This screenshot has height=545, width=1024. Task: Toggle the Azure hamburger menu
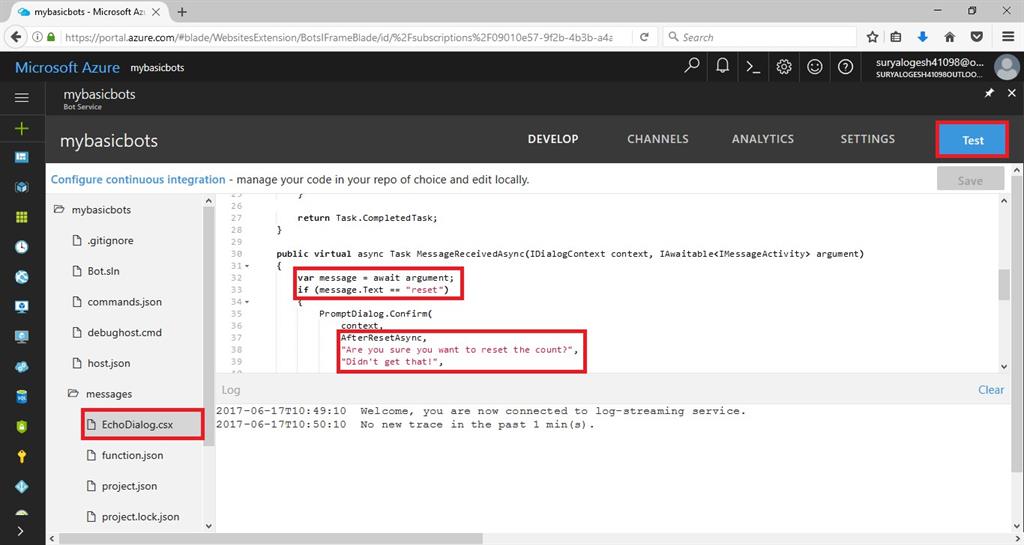(22, 98)
